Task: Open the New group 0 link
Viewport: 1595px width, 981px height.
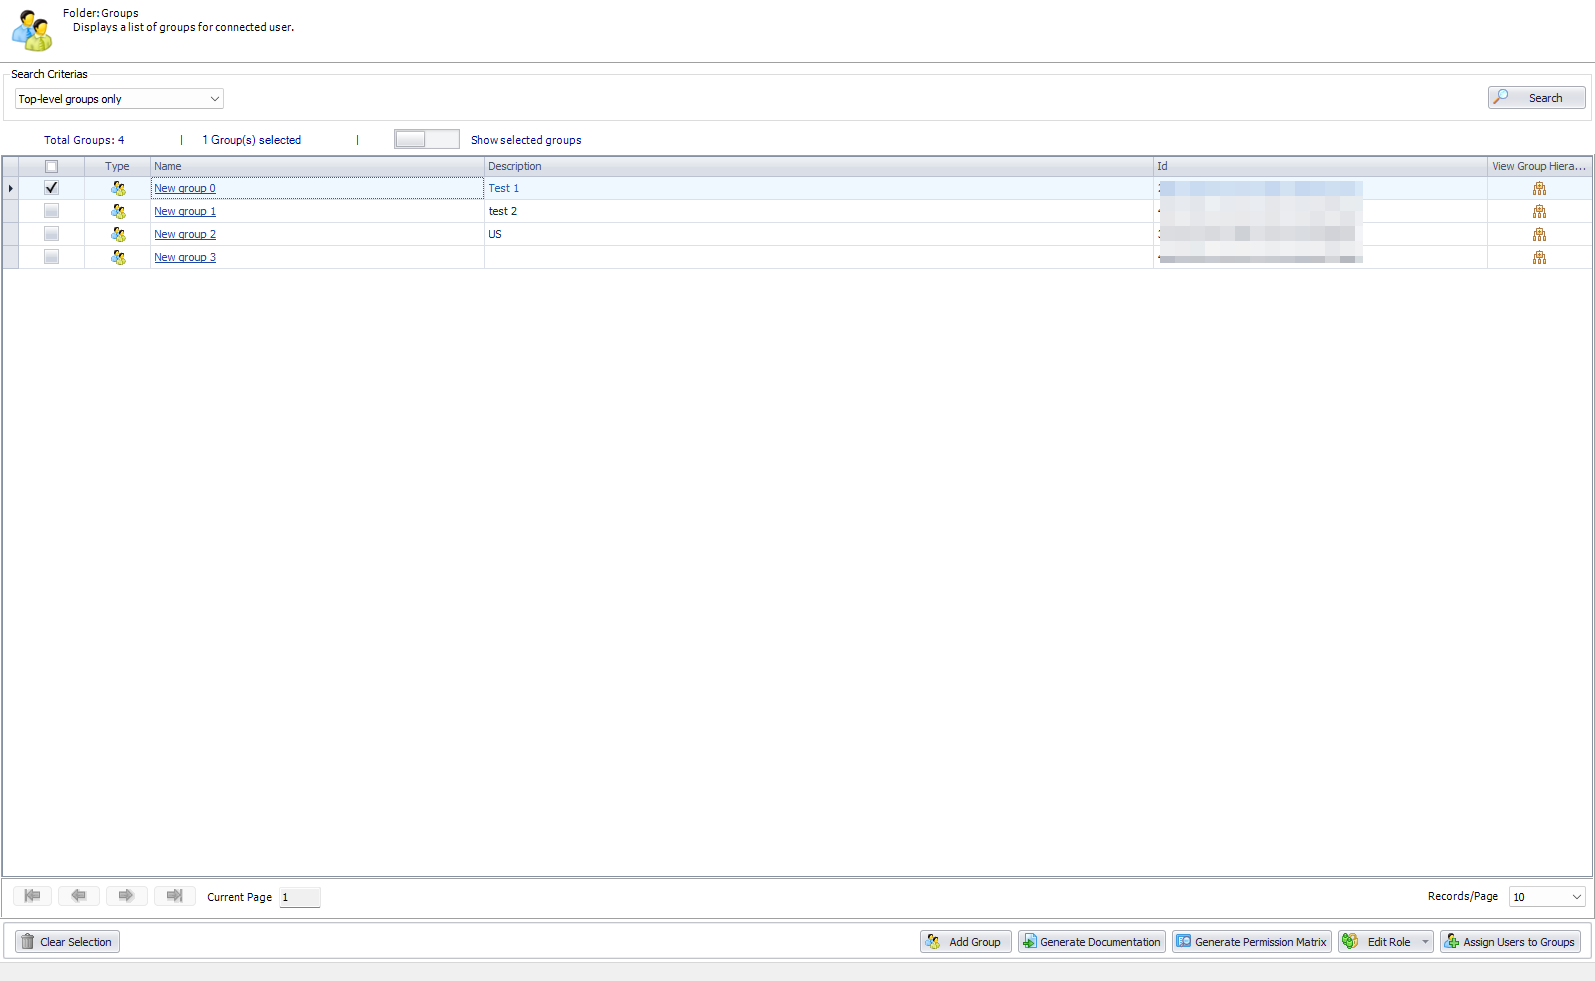Action: pos(185,188)
